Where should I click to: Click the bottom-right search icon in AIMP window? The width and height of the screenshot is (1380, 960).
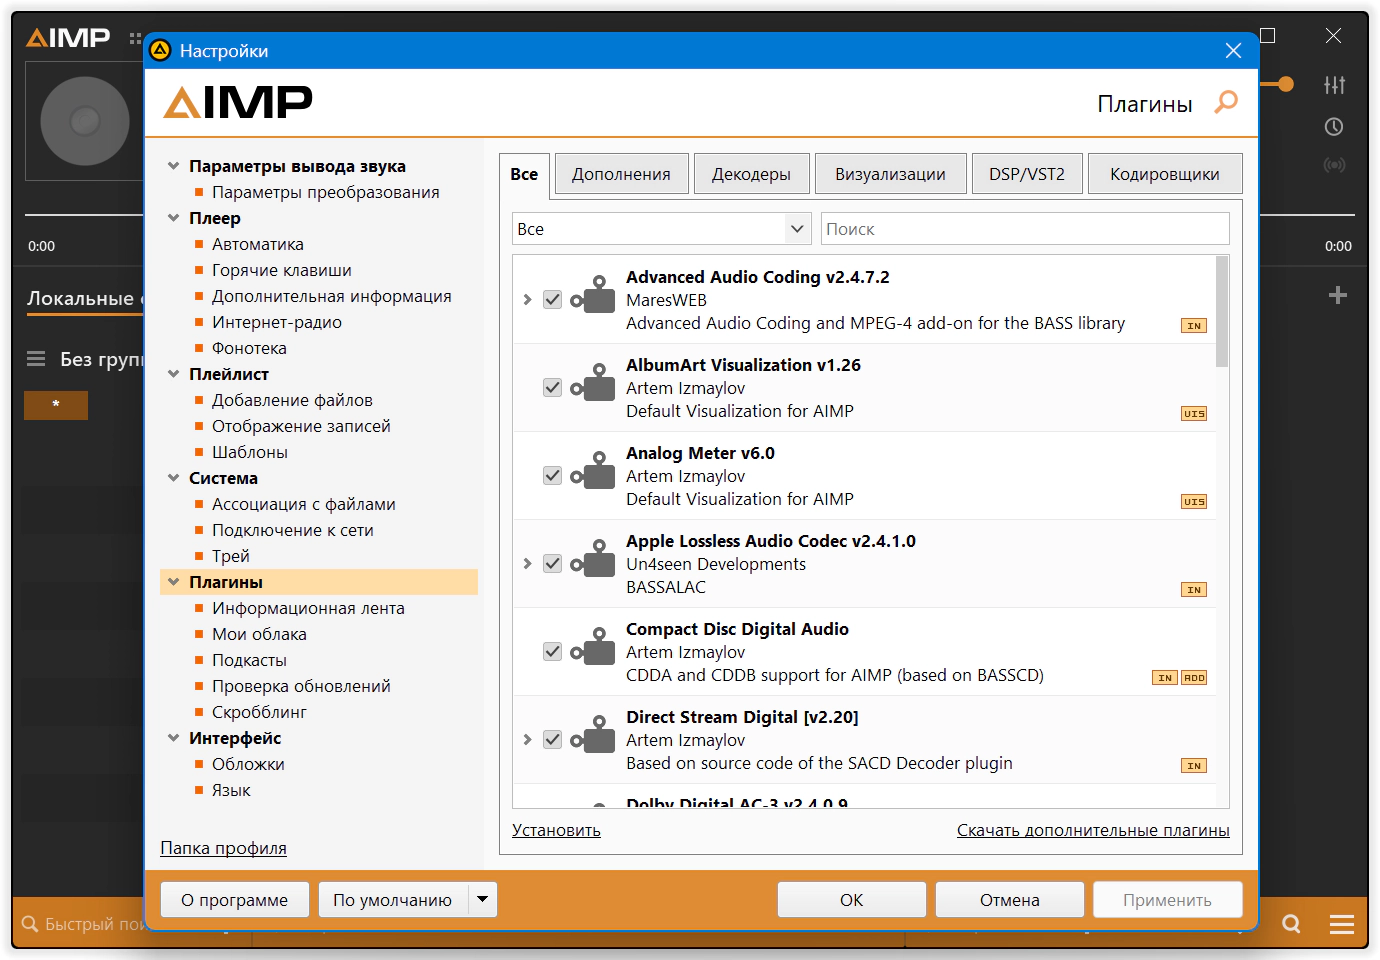tap(1292, 924)
